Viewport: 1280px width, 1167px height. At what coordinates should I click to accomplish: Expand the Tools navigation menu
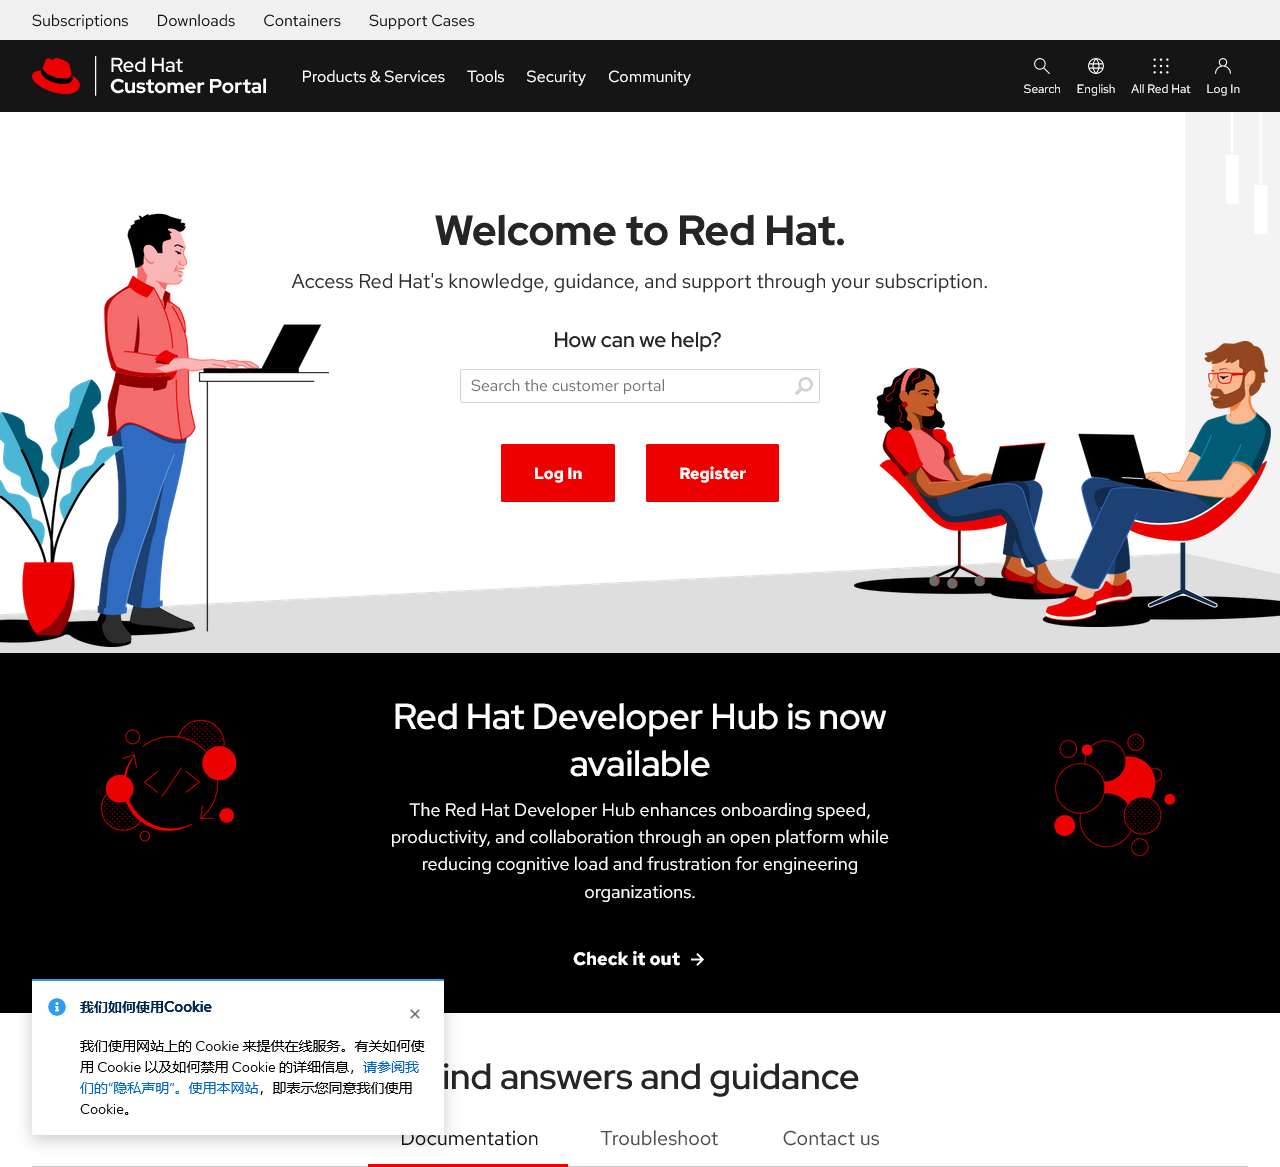[486, 76]
